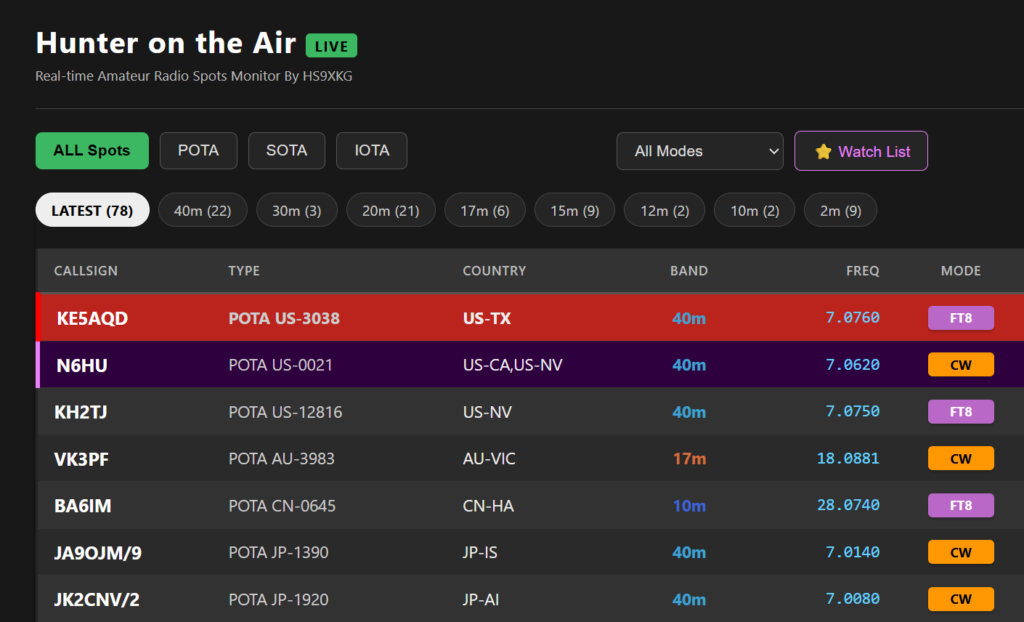
Task: Open the KE5AQD callsign entry
Action: 92,318
